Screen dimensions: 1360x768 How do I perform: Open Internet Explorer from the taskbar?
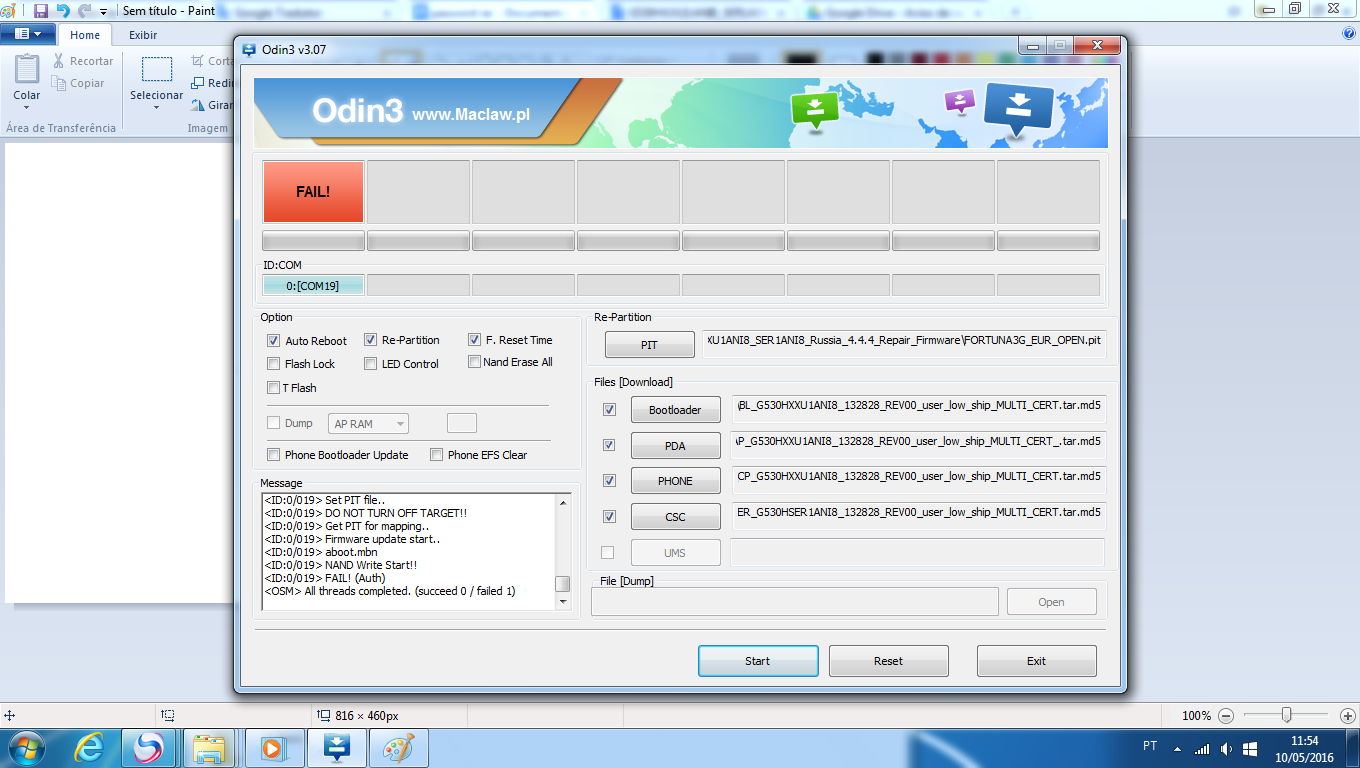point(89,748)
